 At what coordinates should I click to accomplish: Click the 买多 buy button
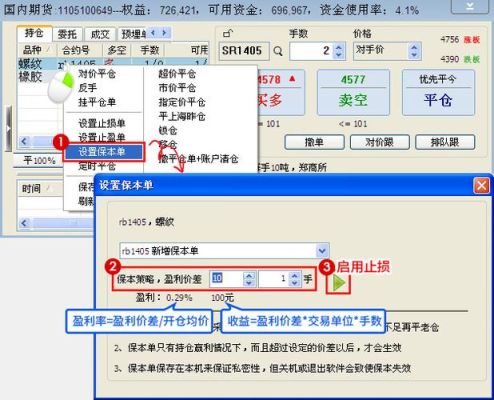281,93
